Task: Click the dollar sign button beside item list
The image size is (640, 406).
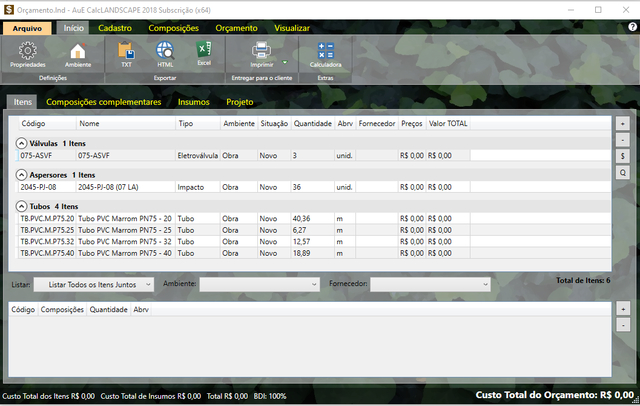Action: (x=623, y=156)
